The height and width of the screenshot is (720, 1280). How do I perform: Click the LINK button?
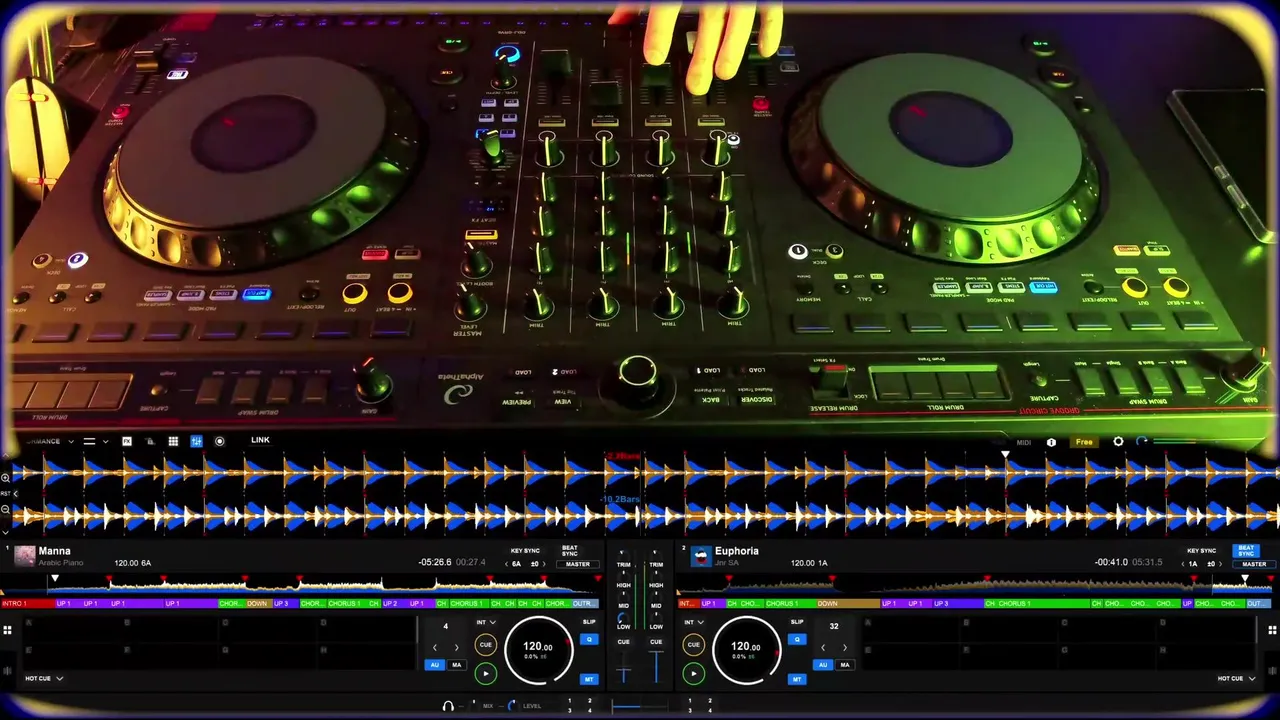tap(260, 440)
